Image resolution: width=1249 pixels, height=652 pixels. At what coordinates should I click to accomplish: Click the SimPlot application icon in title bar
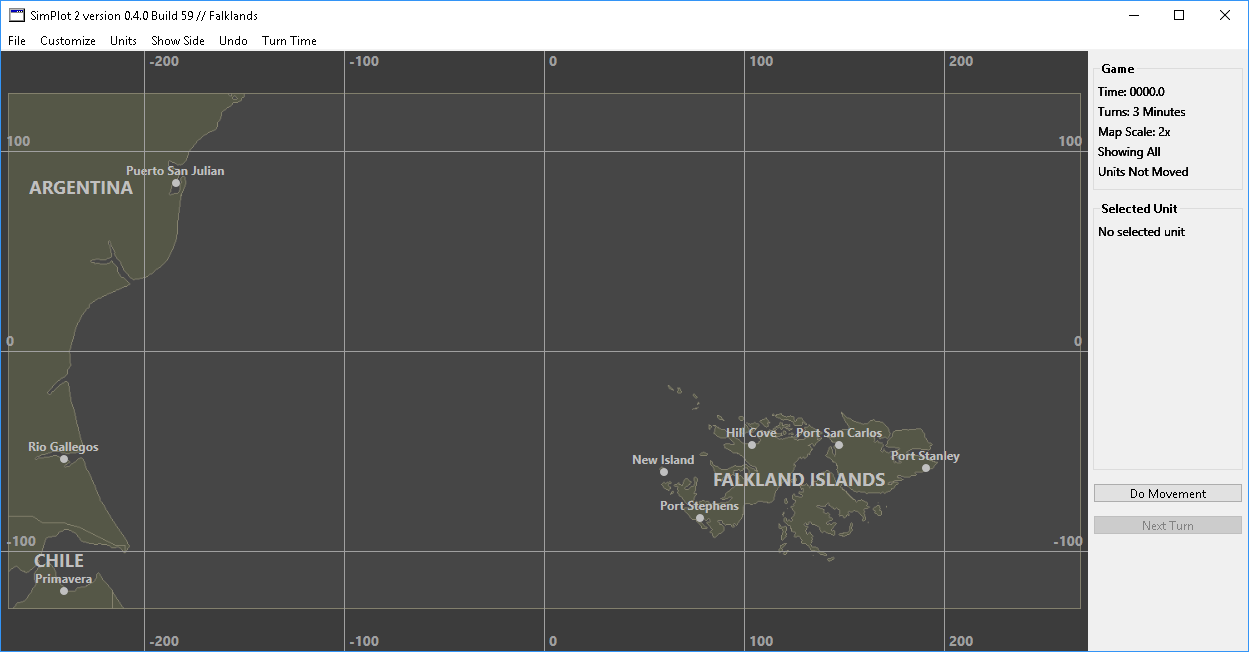pos(17,15)
